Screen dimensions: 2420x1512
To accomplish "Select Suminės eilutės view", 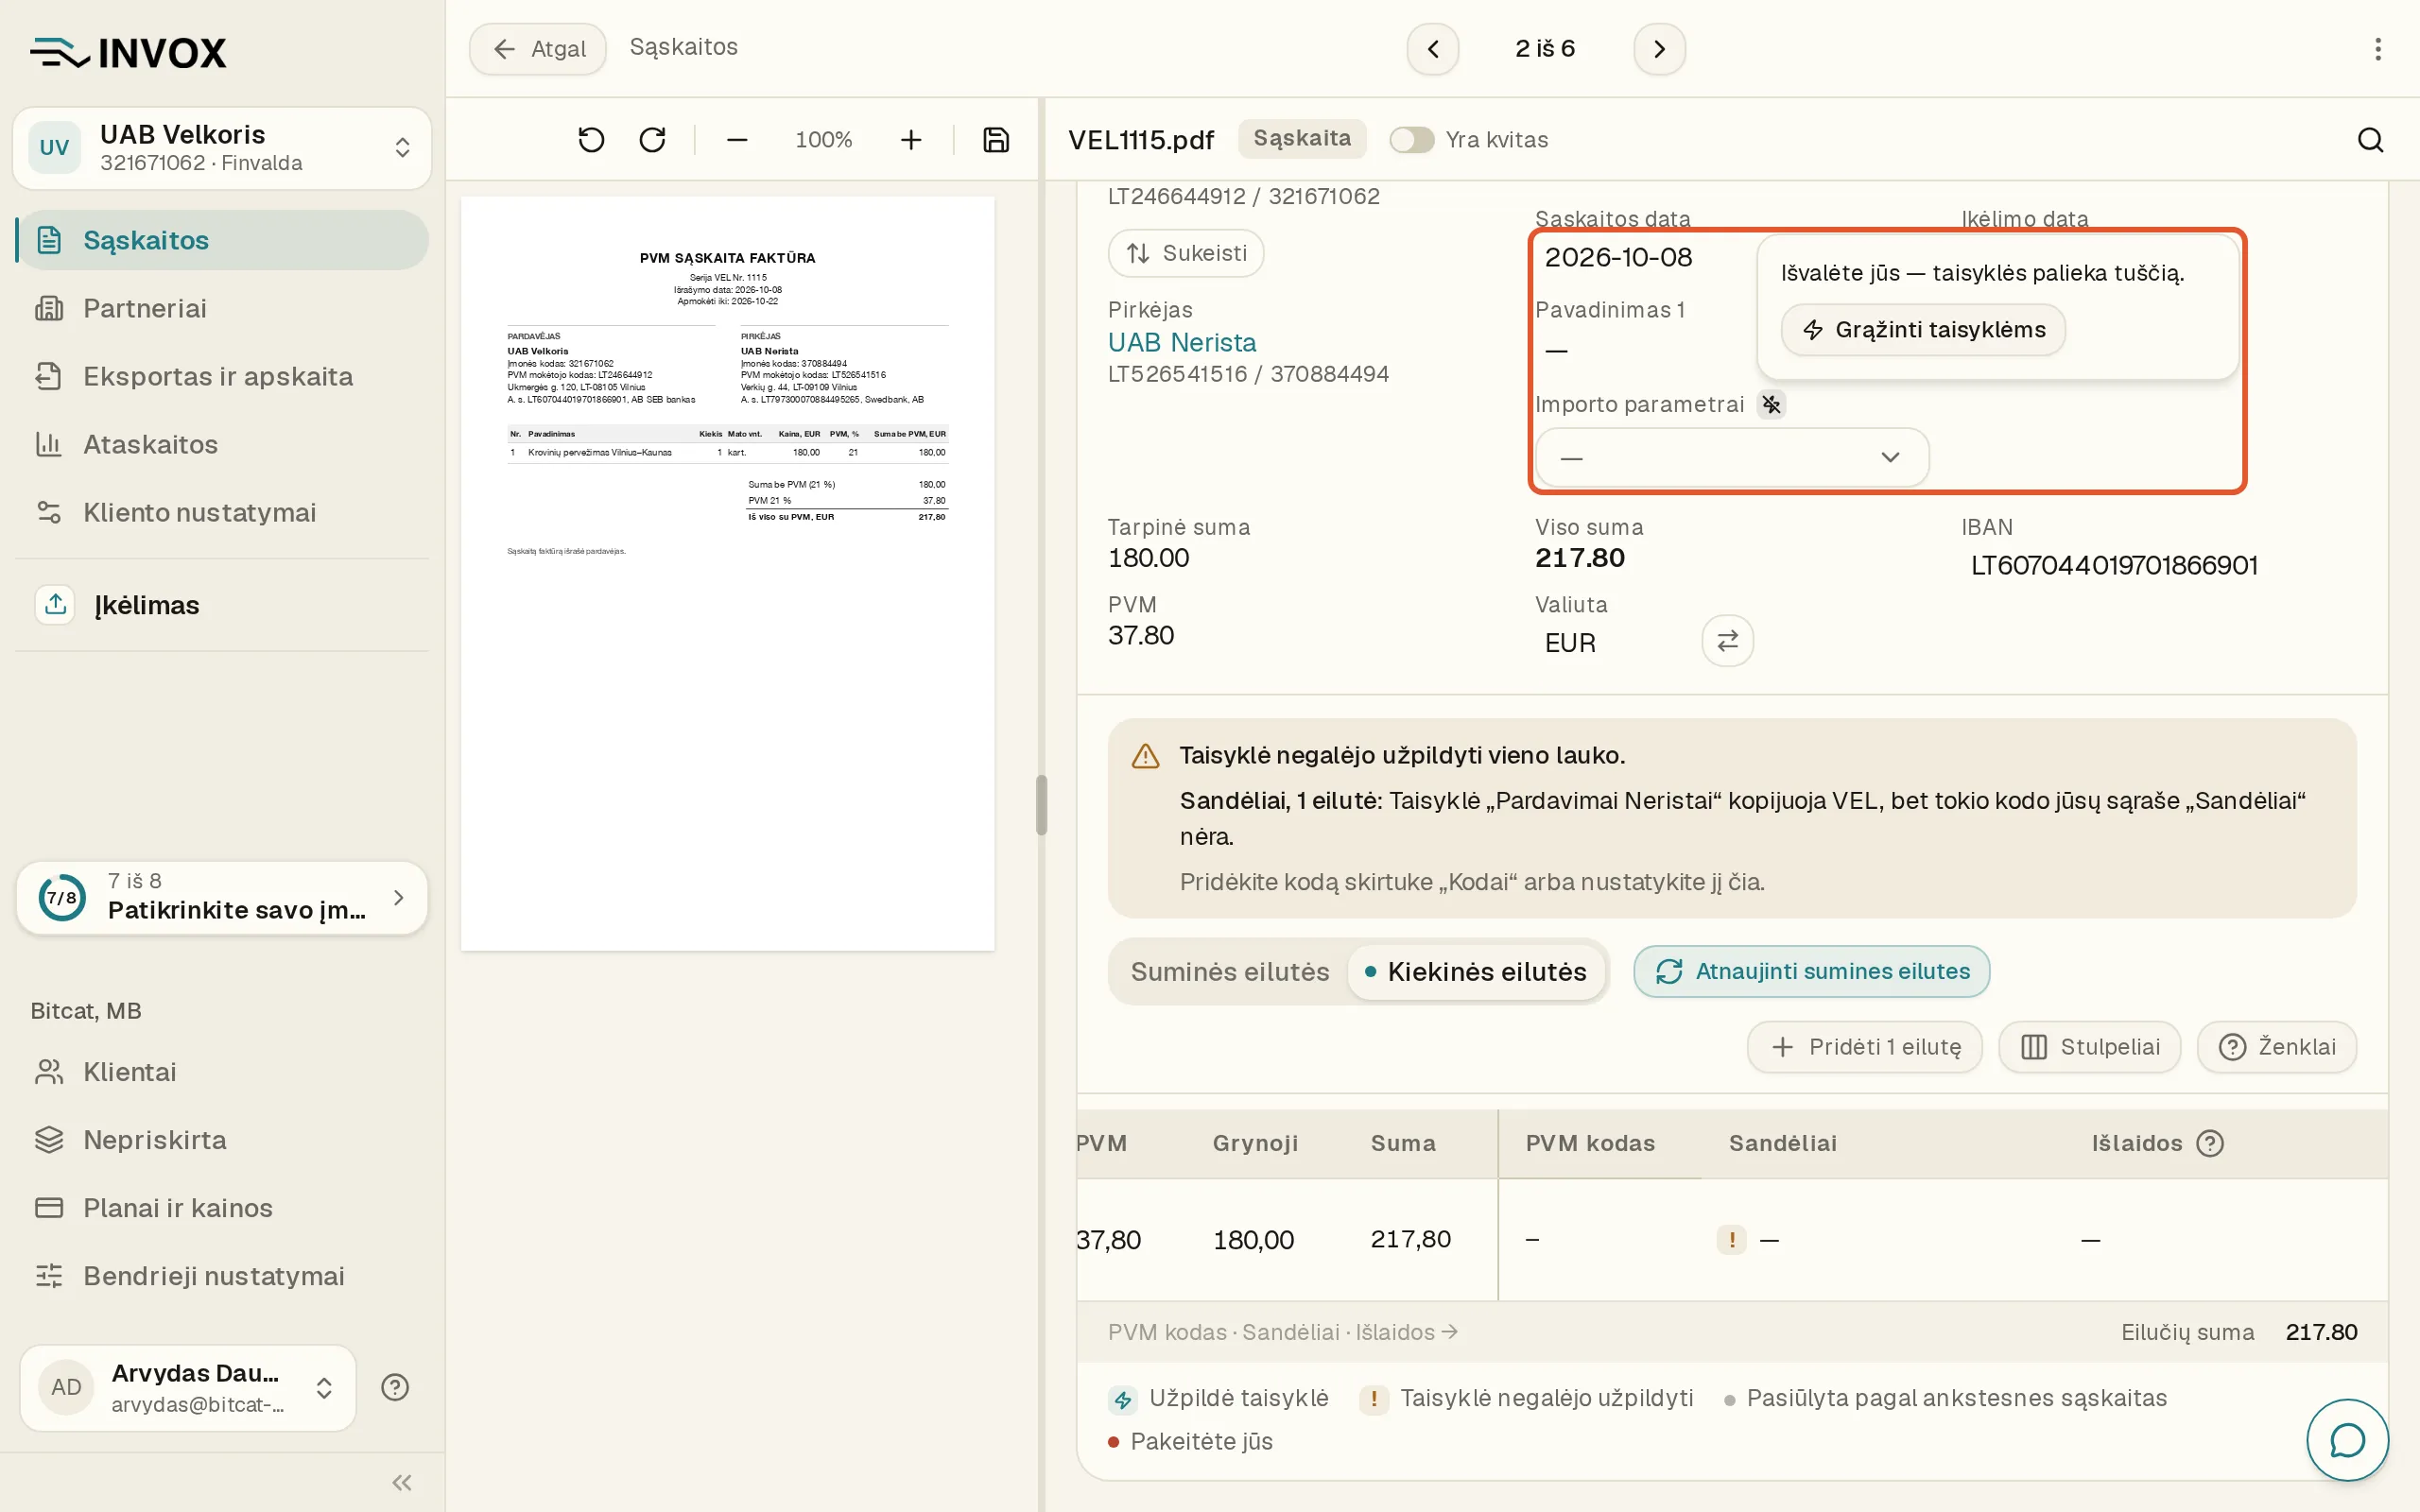I will tap(1229, 971).
